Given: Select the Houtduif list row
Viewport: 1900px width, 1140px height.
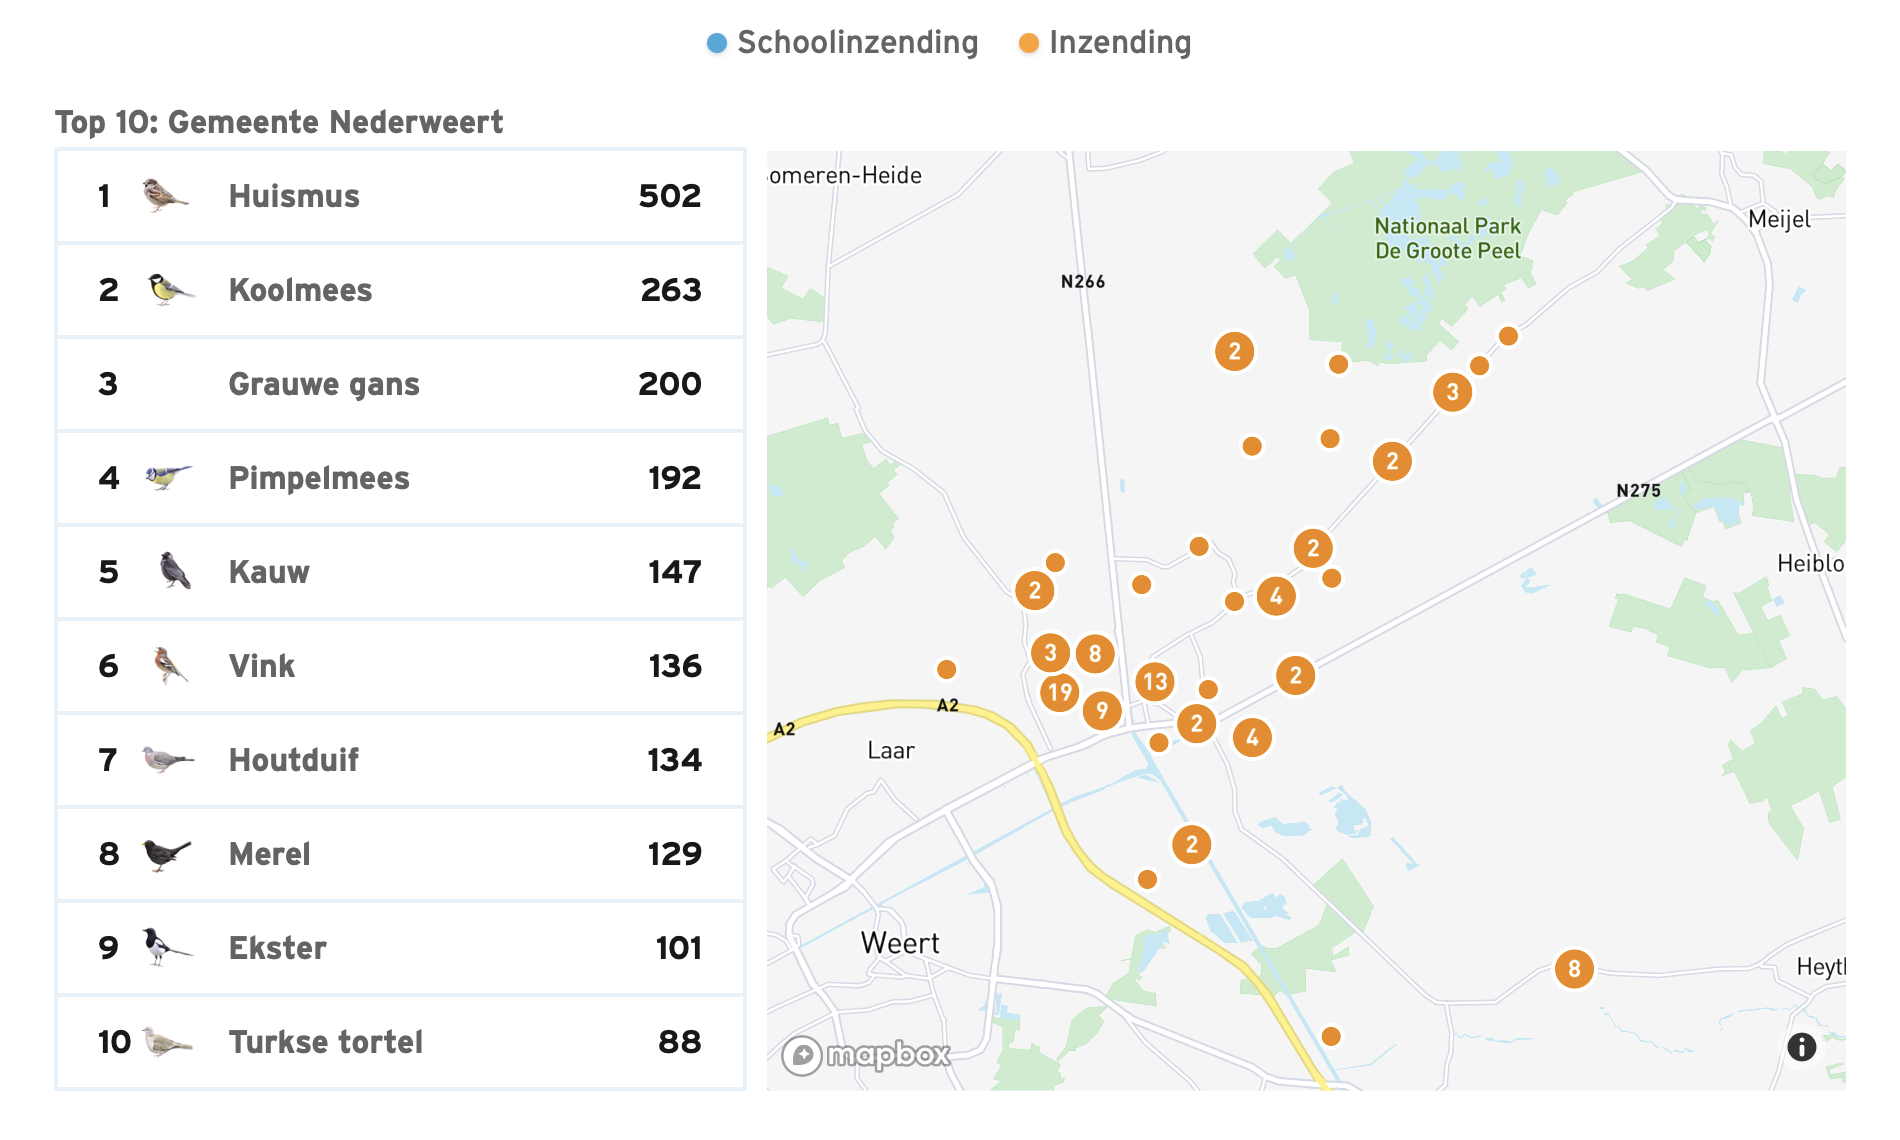Looking at the screenshot, I should [400, 760].
